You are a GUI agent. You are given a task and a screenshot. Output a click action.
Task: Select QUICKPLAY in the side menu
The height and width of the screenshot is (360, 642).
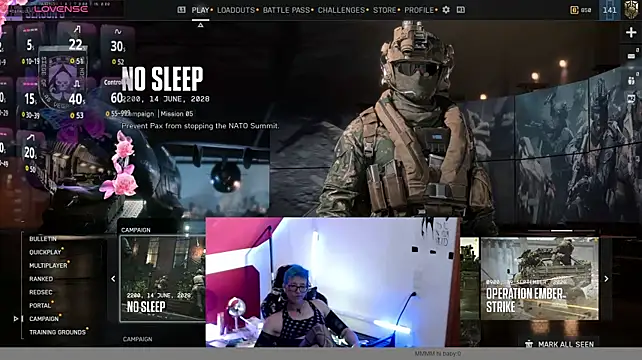pyautogui.click(x=45, y=252)
